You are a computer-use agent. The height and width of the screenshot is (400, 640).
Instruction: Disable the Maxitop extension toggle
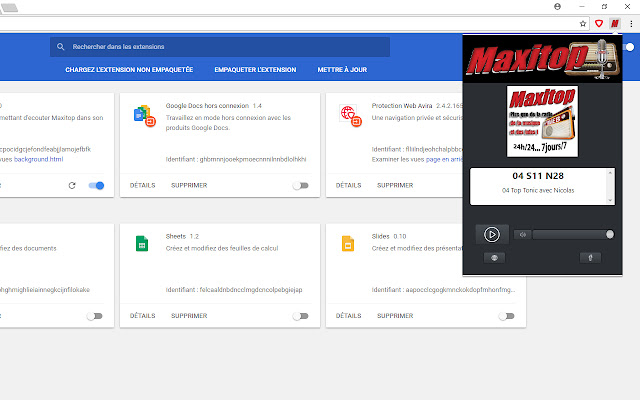[x=96, y=186]
